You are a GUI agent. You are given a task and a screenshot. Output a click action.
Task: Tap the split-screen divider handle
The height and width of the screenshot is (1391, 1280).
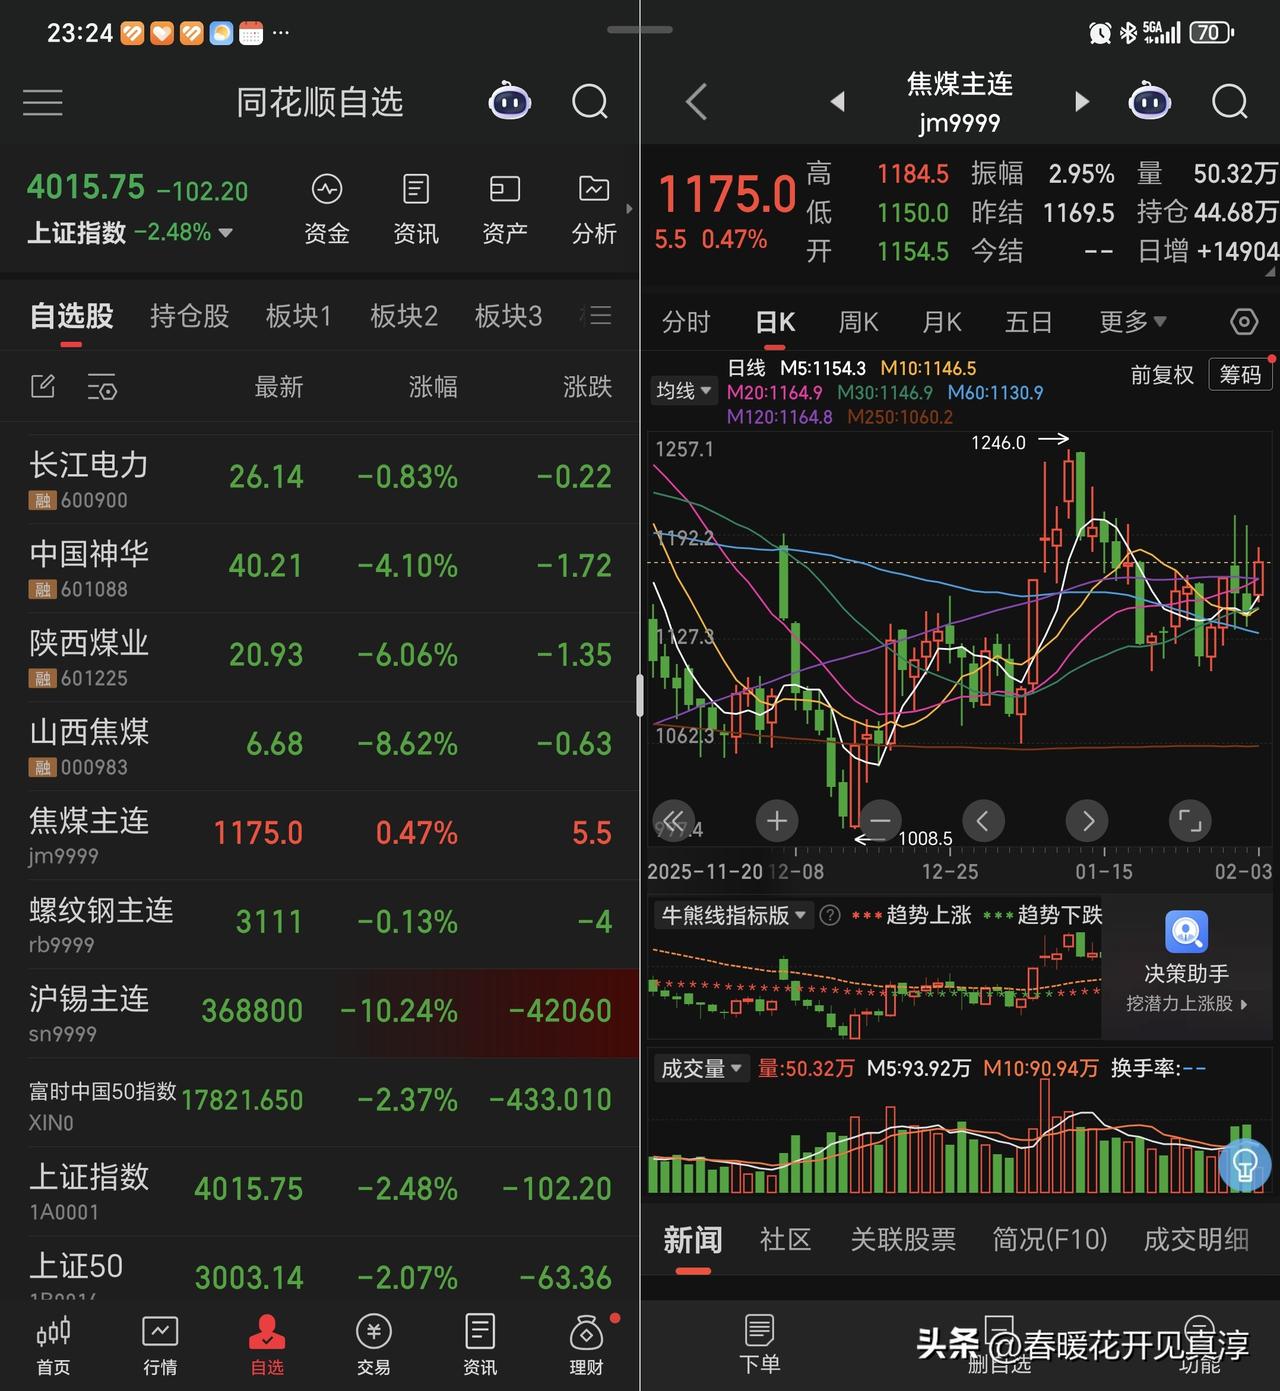[640, 695]
